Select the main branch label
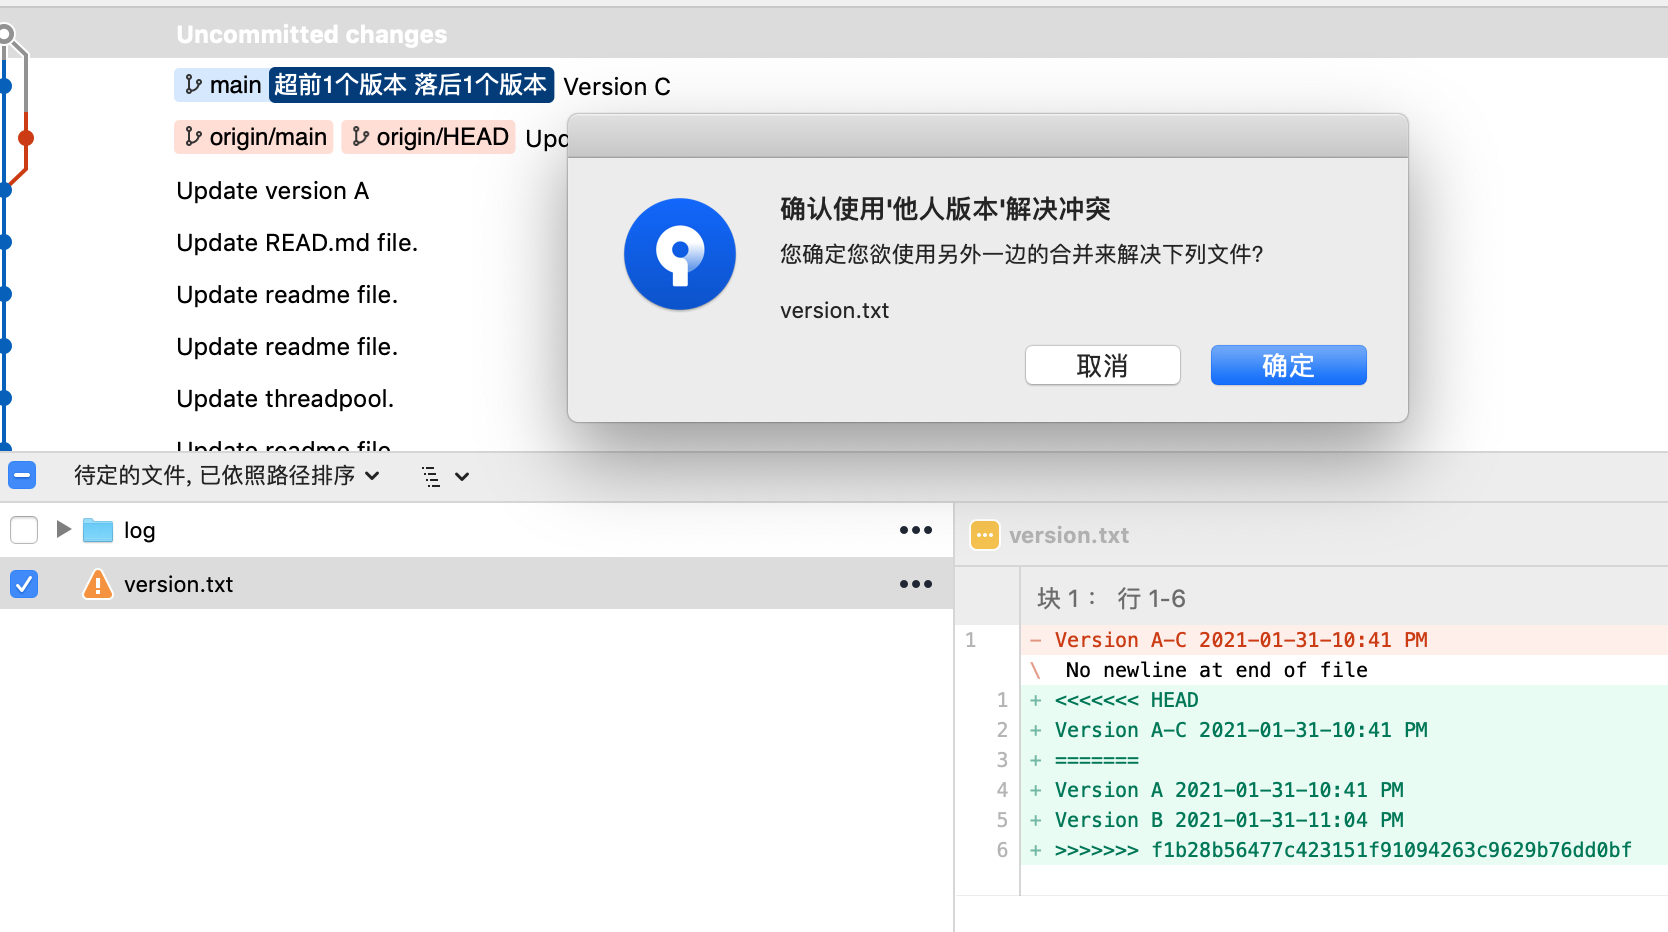 click(x=222, y=85)
